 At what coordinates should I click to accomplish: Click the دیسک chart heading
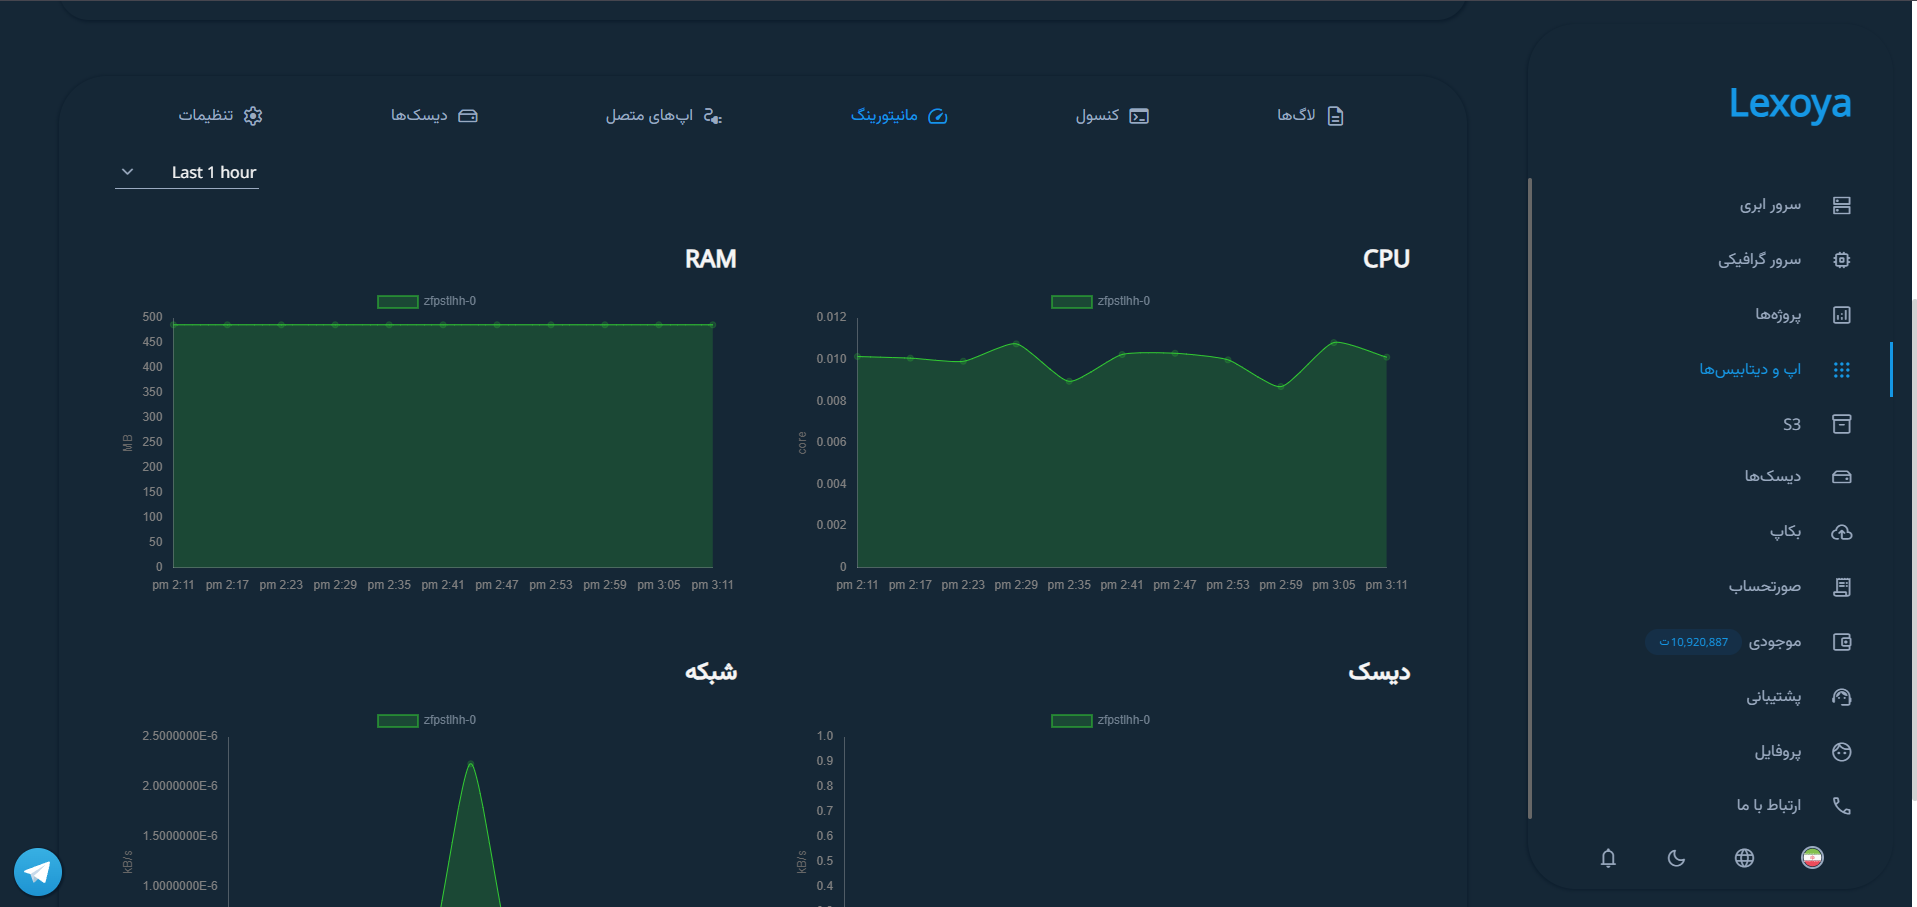click(1379, 672)
